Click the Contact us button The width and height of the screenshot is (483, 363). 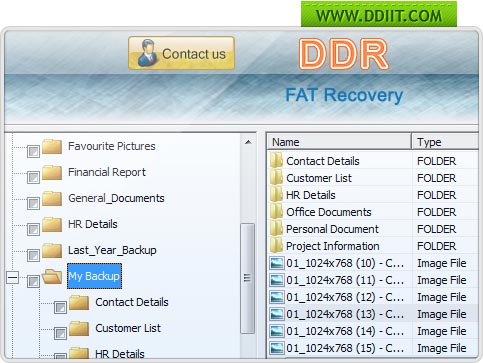tap(181, 53)
